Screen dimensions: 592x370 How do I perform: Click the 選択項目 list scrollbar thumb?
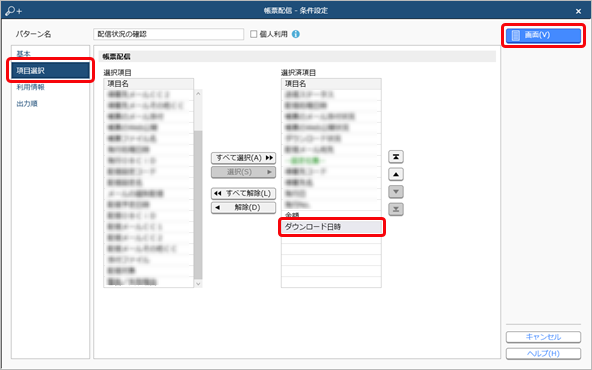pyautogui.click(x=198, y=205)
